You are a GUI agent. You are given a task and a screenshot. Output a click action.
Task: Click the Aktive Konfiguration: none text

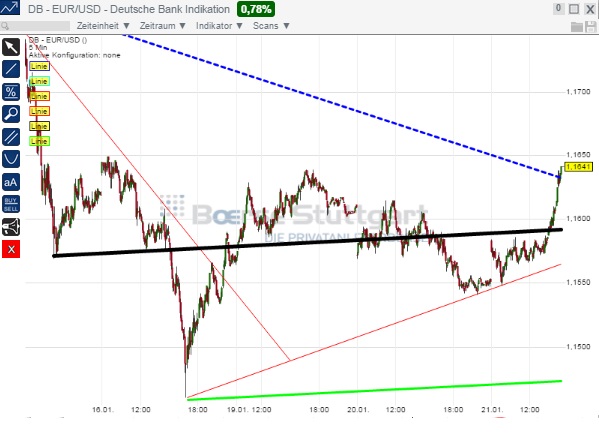point(74,55)
